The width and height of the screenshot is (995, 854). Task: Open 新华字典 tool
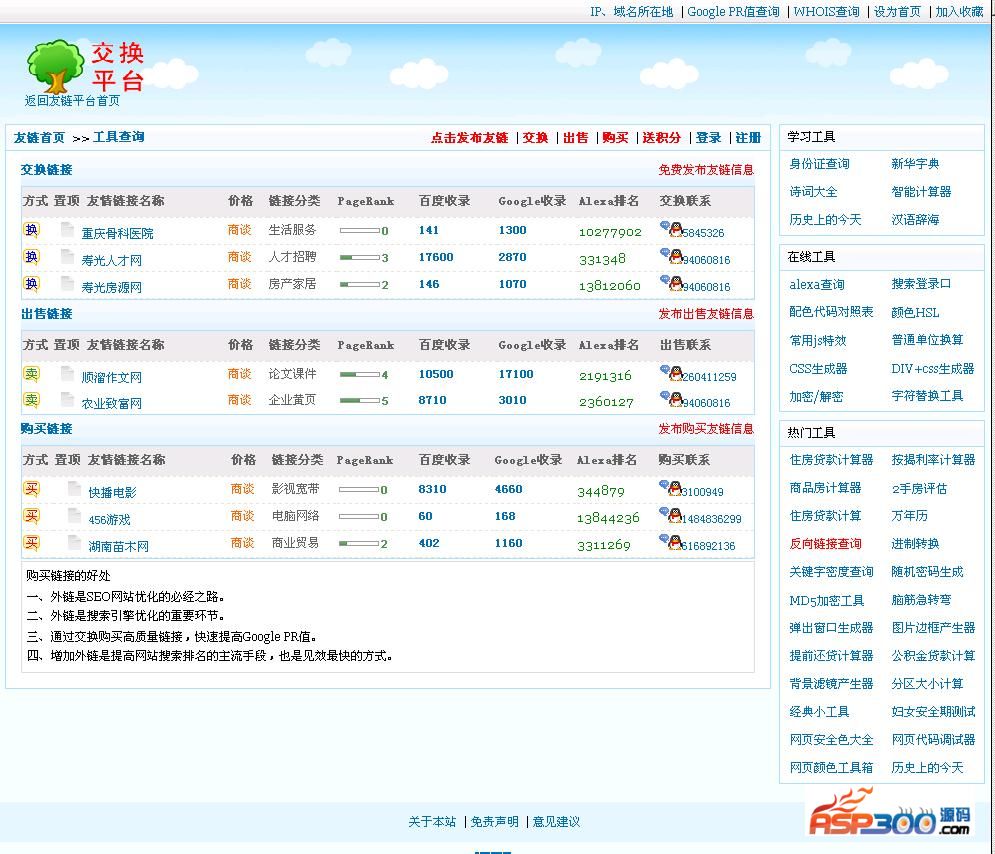coord(915,164)
